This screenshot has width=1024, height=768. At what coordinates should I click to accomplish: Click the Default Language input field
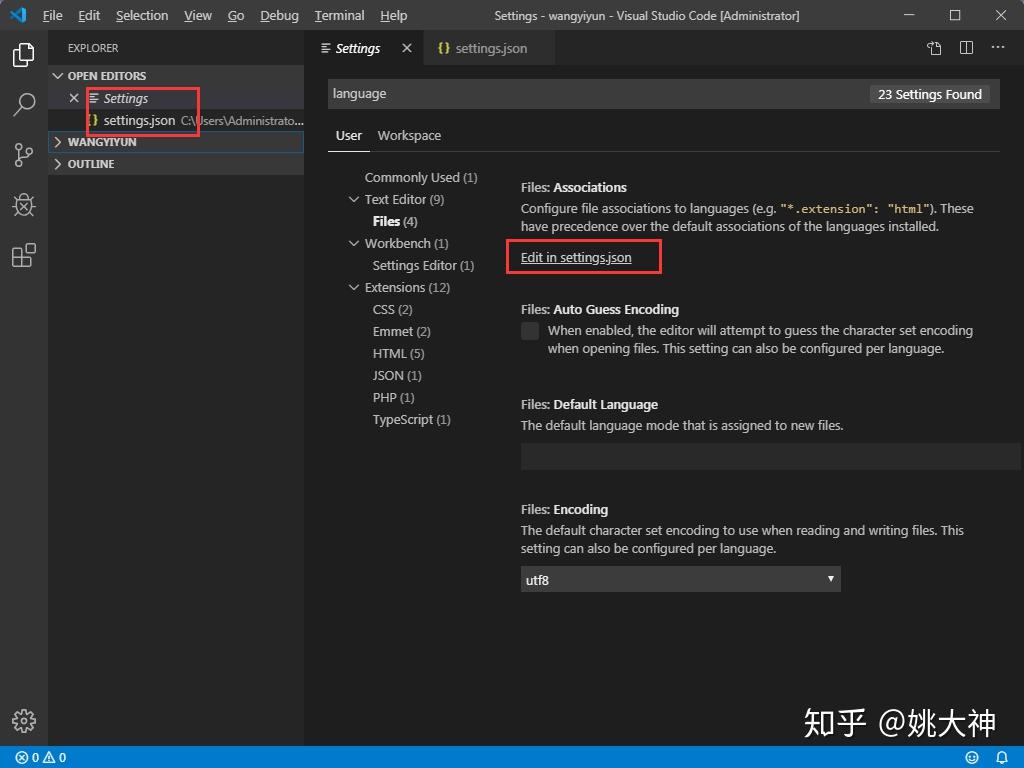(x=771, y=456)
